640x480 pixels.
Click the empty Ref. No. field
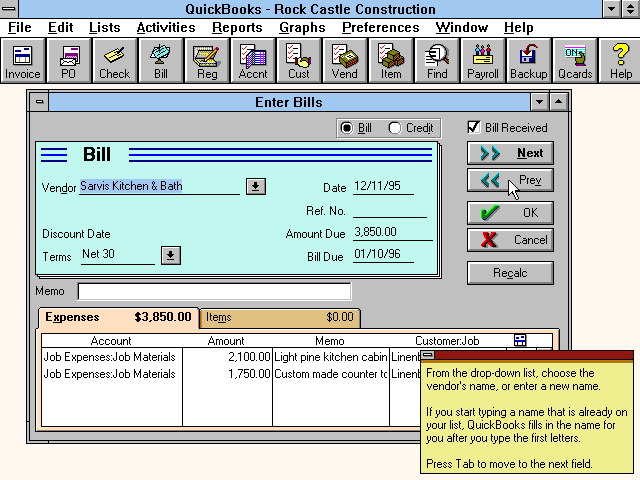(x=390, y=211)
